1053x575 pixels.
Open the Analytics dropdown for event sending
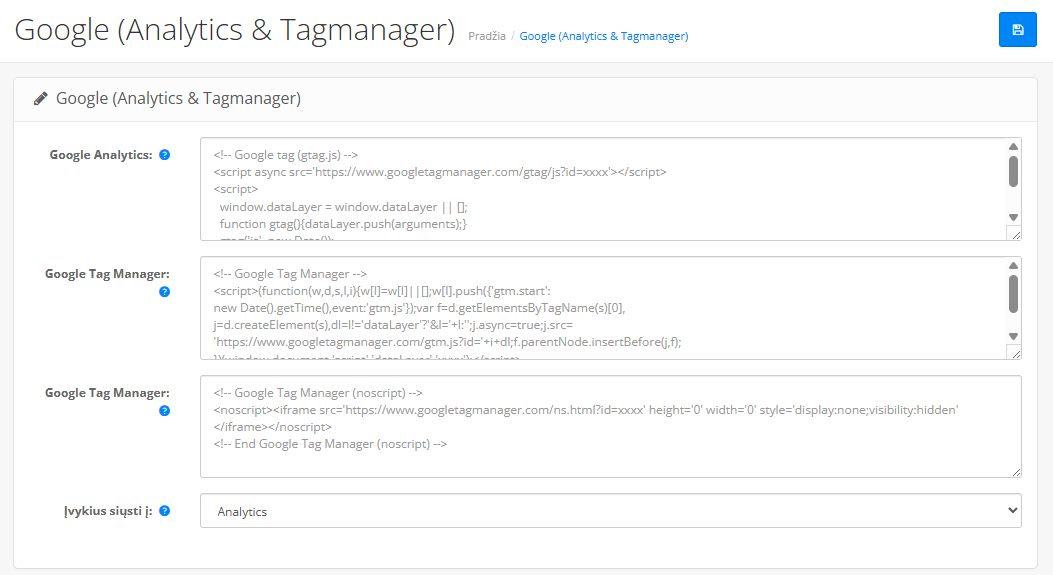[610, 511]
